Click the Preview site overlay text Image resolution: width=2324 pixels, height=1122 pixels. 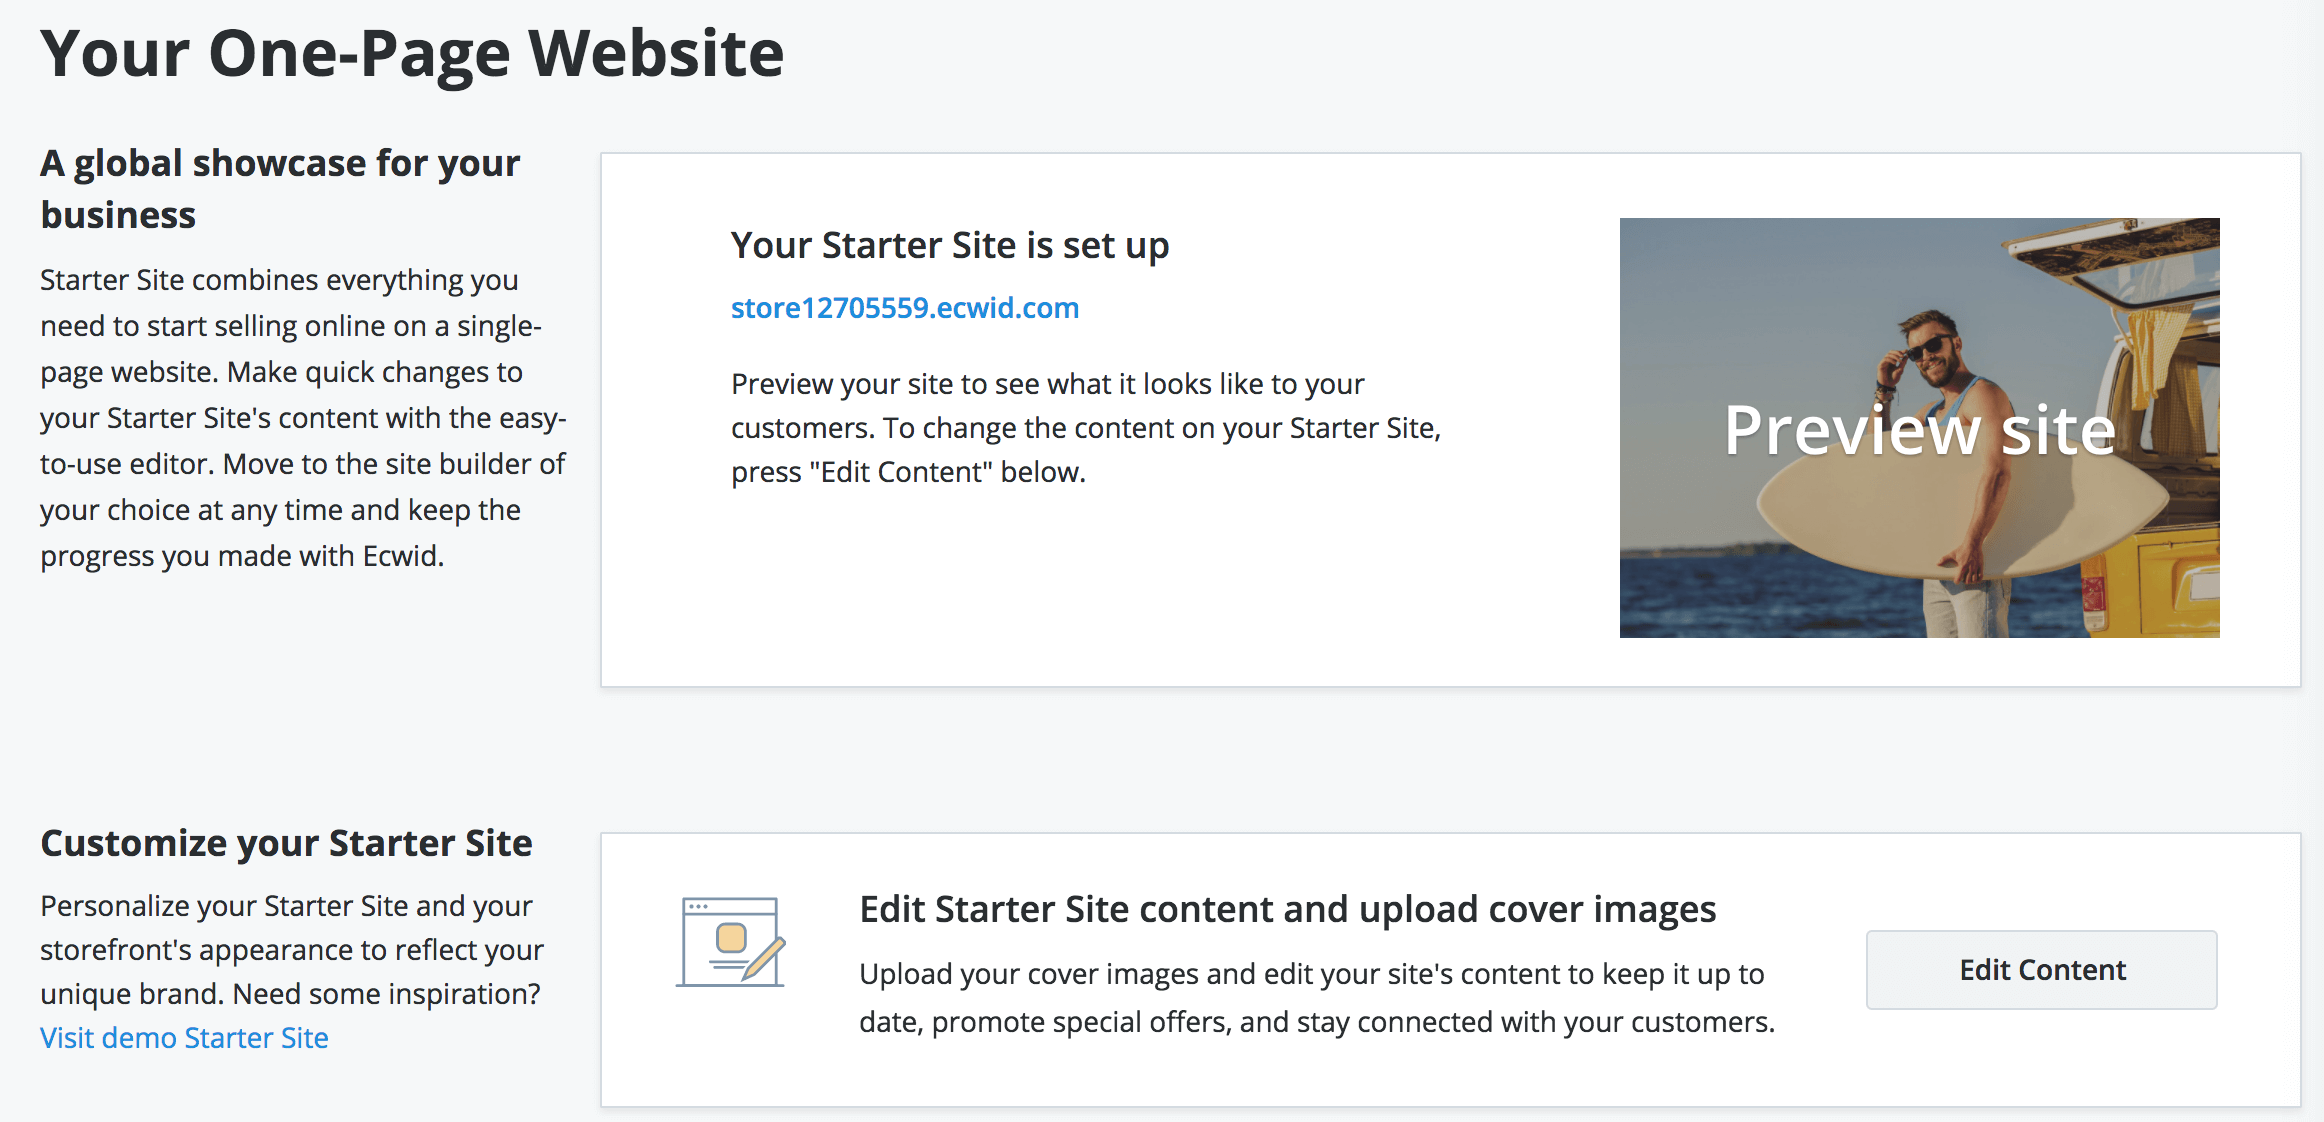1919,430
